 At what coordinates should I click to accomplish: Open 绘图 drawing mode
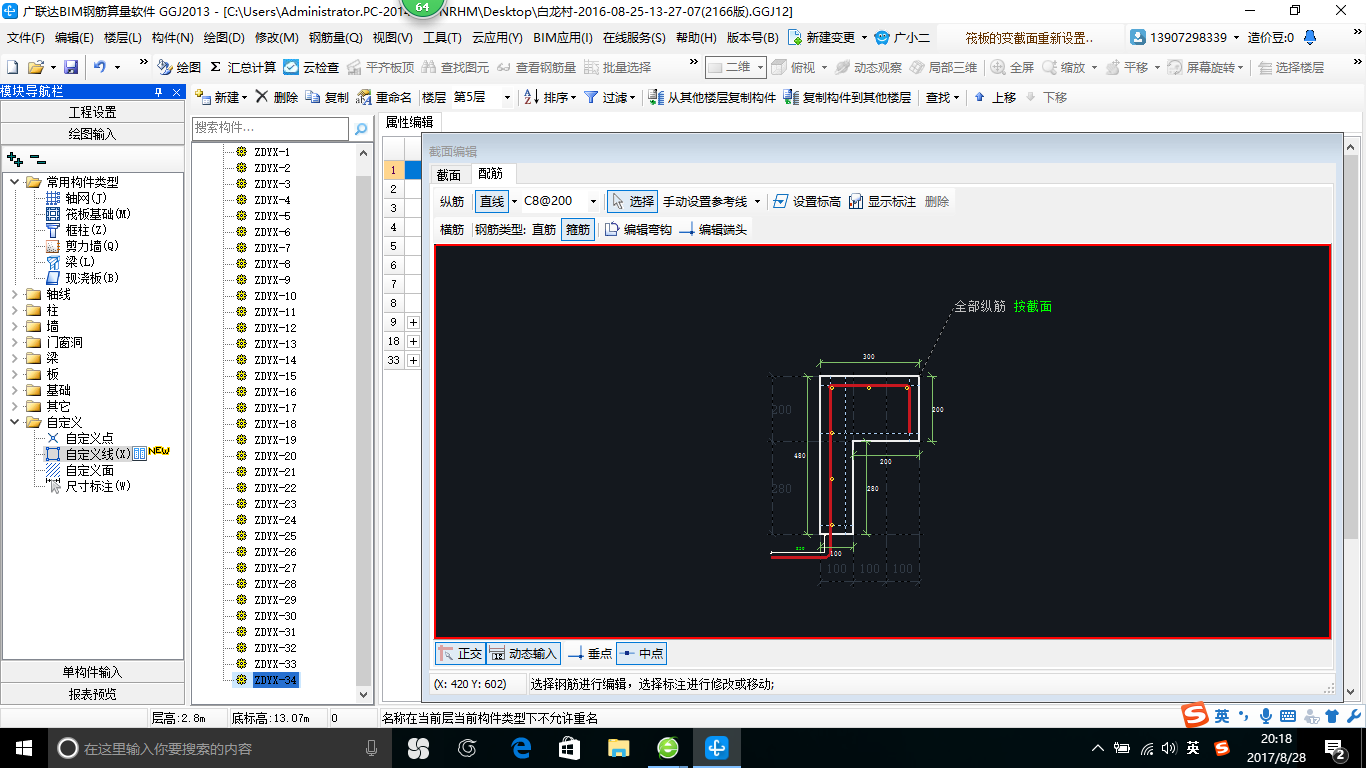180,67
